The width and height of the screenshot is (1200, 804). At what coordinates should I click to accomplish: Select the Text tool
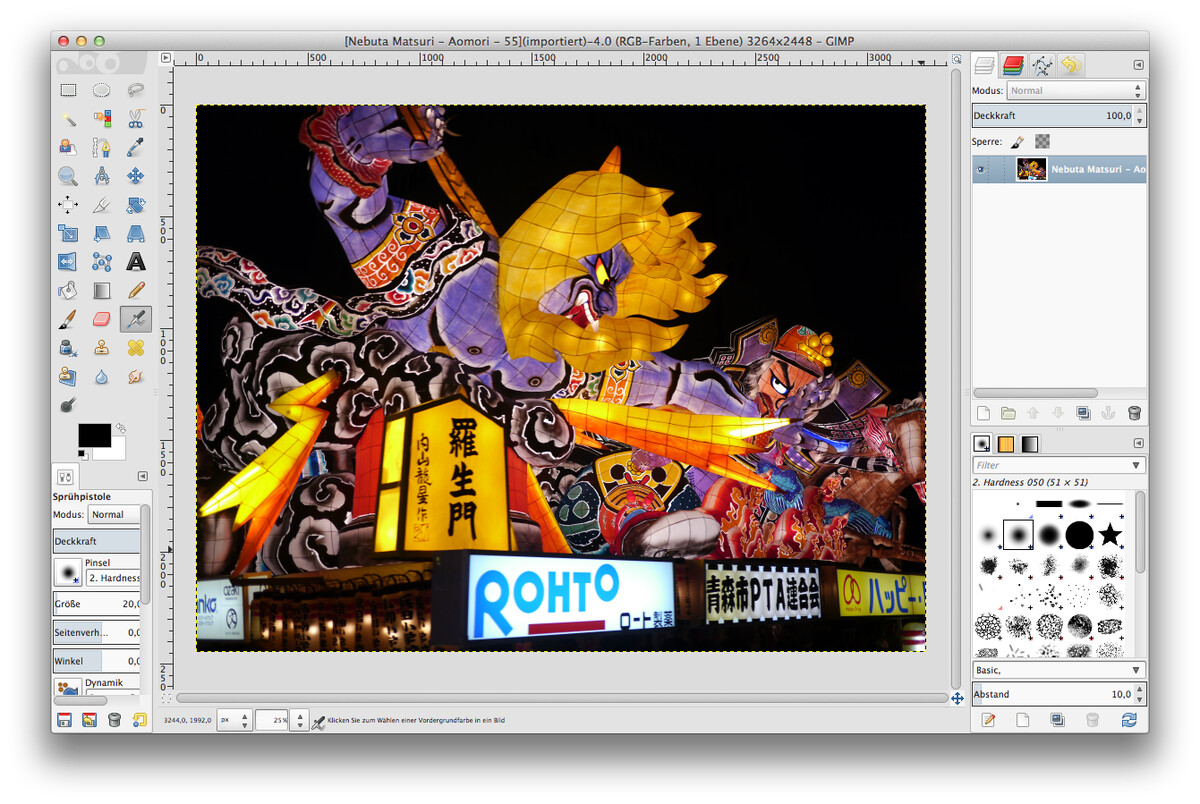(136, 261)
